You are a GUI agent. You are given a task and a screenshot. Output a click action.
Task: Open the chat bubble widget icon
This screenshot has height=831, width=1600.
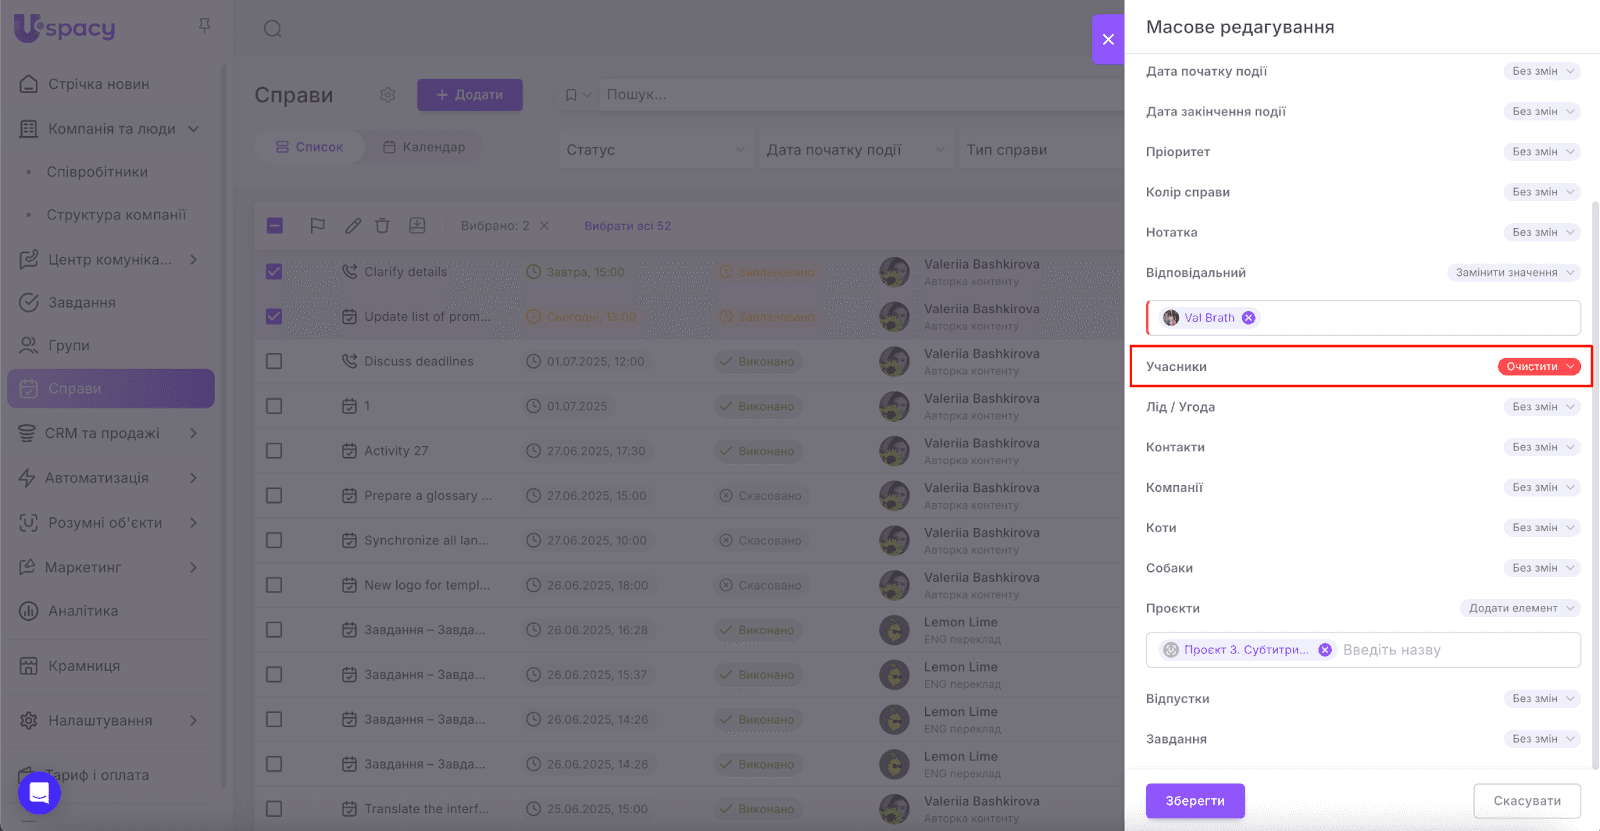(x=39, y=793)
